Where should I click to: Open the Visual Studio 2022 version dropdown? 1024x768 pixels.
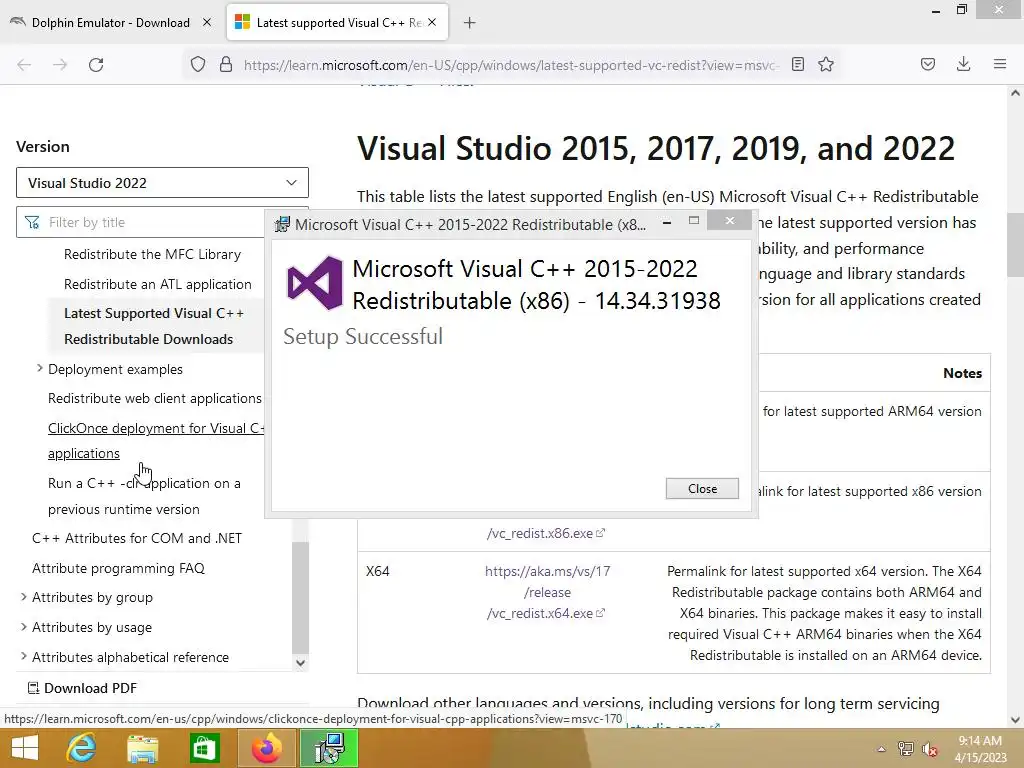(162, 183)
